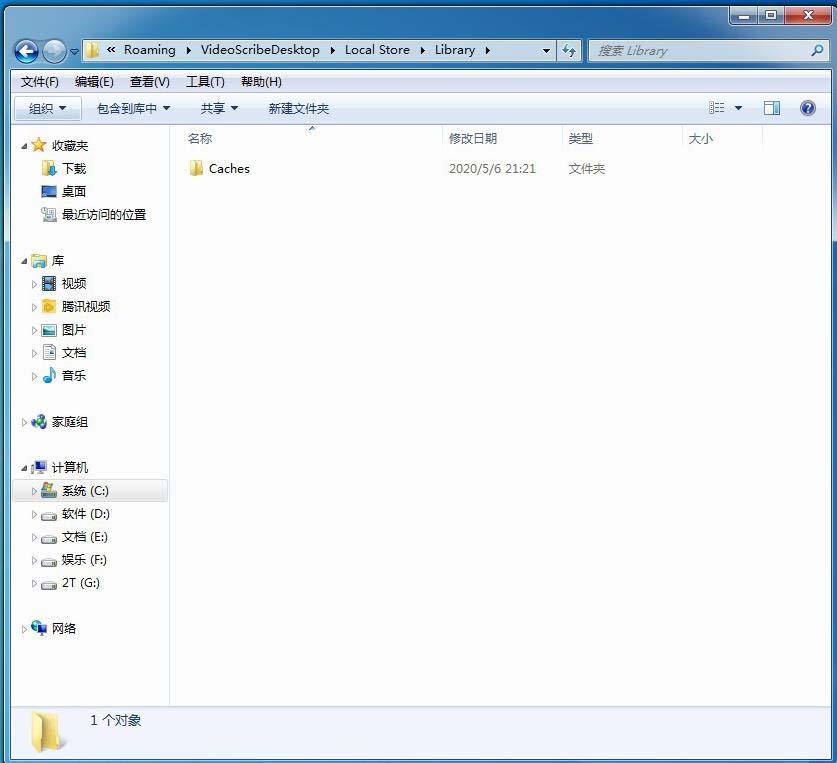Click the change view icon
The image size is (837, 763).
716,108
